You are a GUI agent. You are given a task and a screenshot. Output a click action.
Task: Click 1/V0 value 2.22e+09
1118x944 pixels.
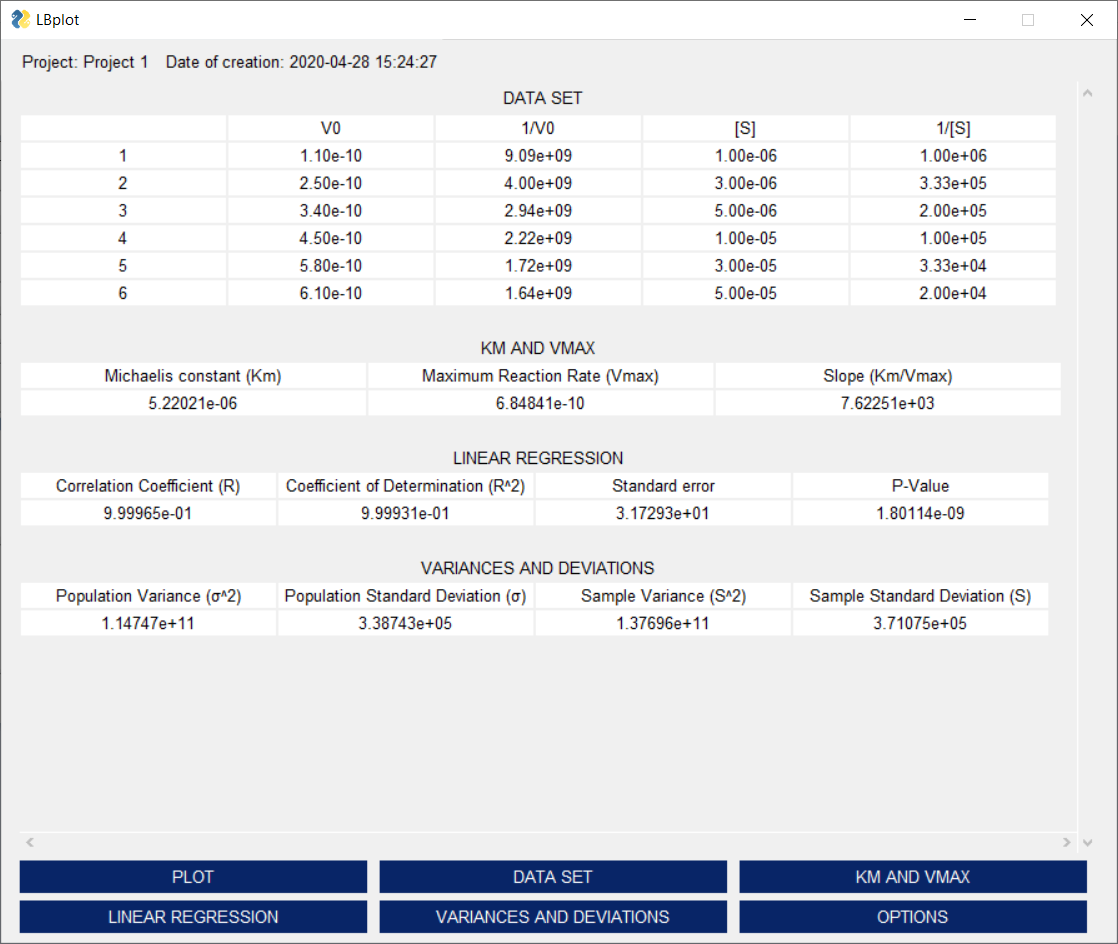538,238
